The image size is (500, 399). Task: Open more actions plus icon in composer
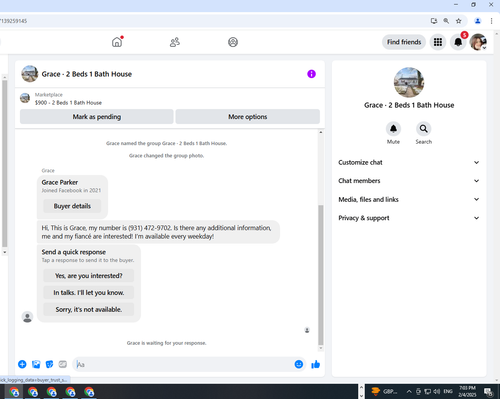[x=22, y=364]
